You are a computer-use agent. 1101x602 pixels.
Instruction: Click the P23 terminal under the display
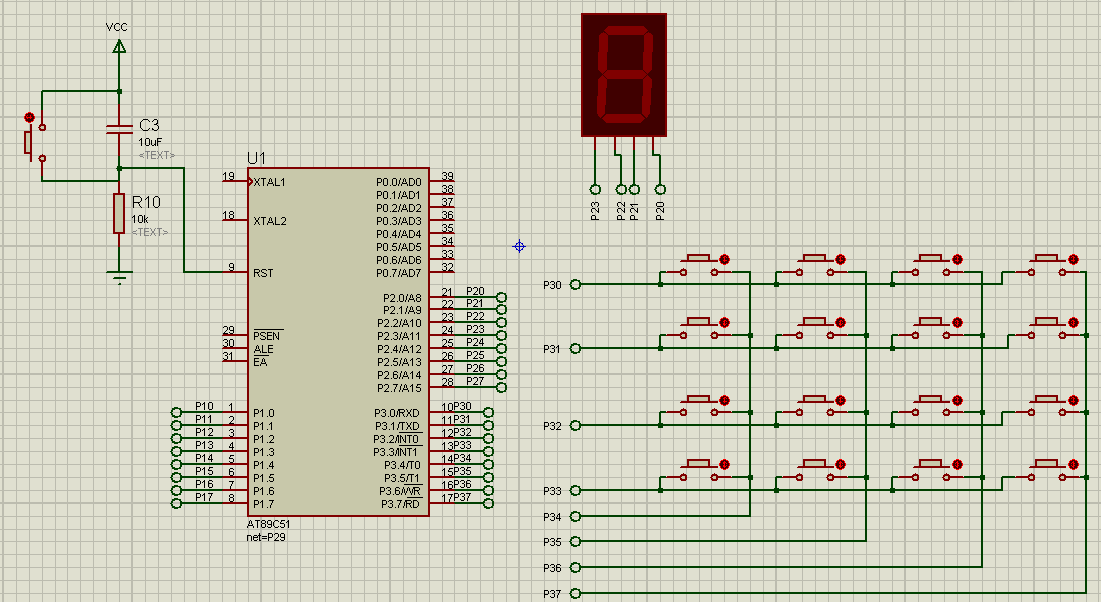595,188
